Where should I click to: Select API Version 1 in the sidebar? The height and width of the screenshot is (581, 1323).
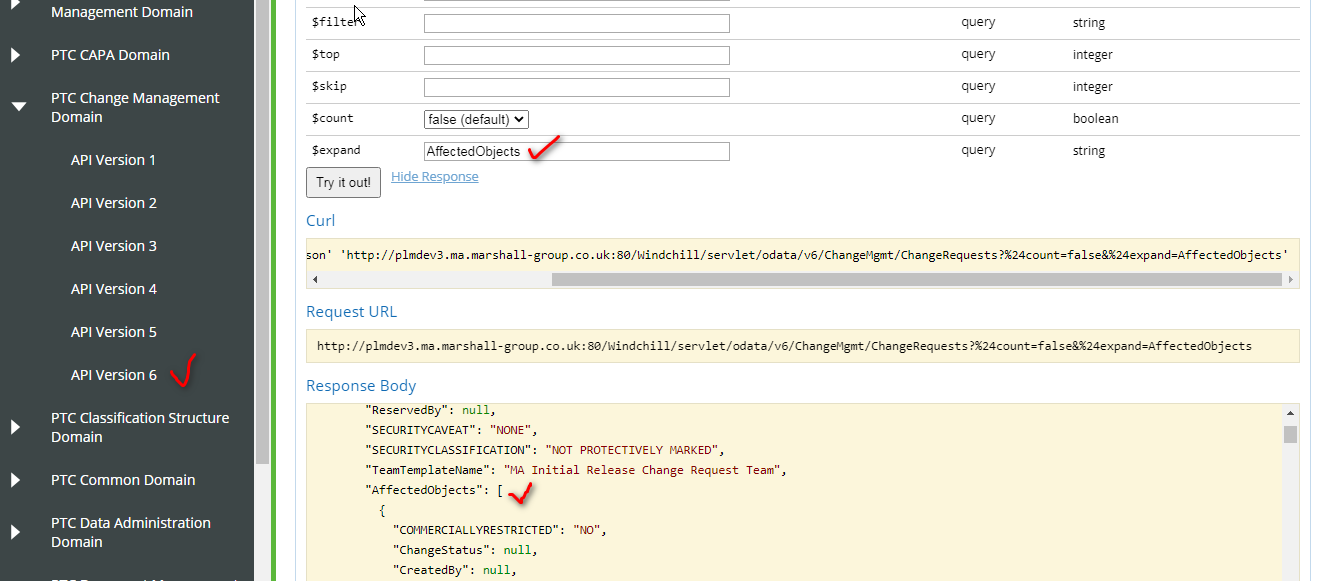click(113, 159)
